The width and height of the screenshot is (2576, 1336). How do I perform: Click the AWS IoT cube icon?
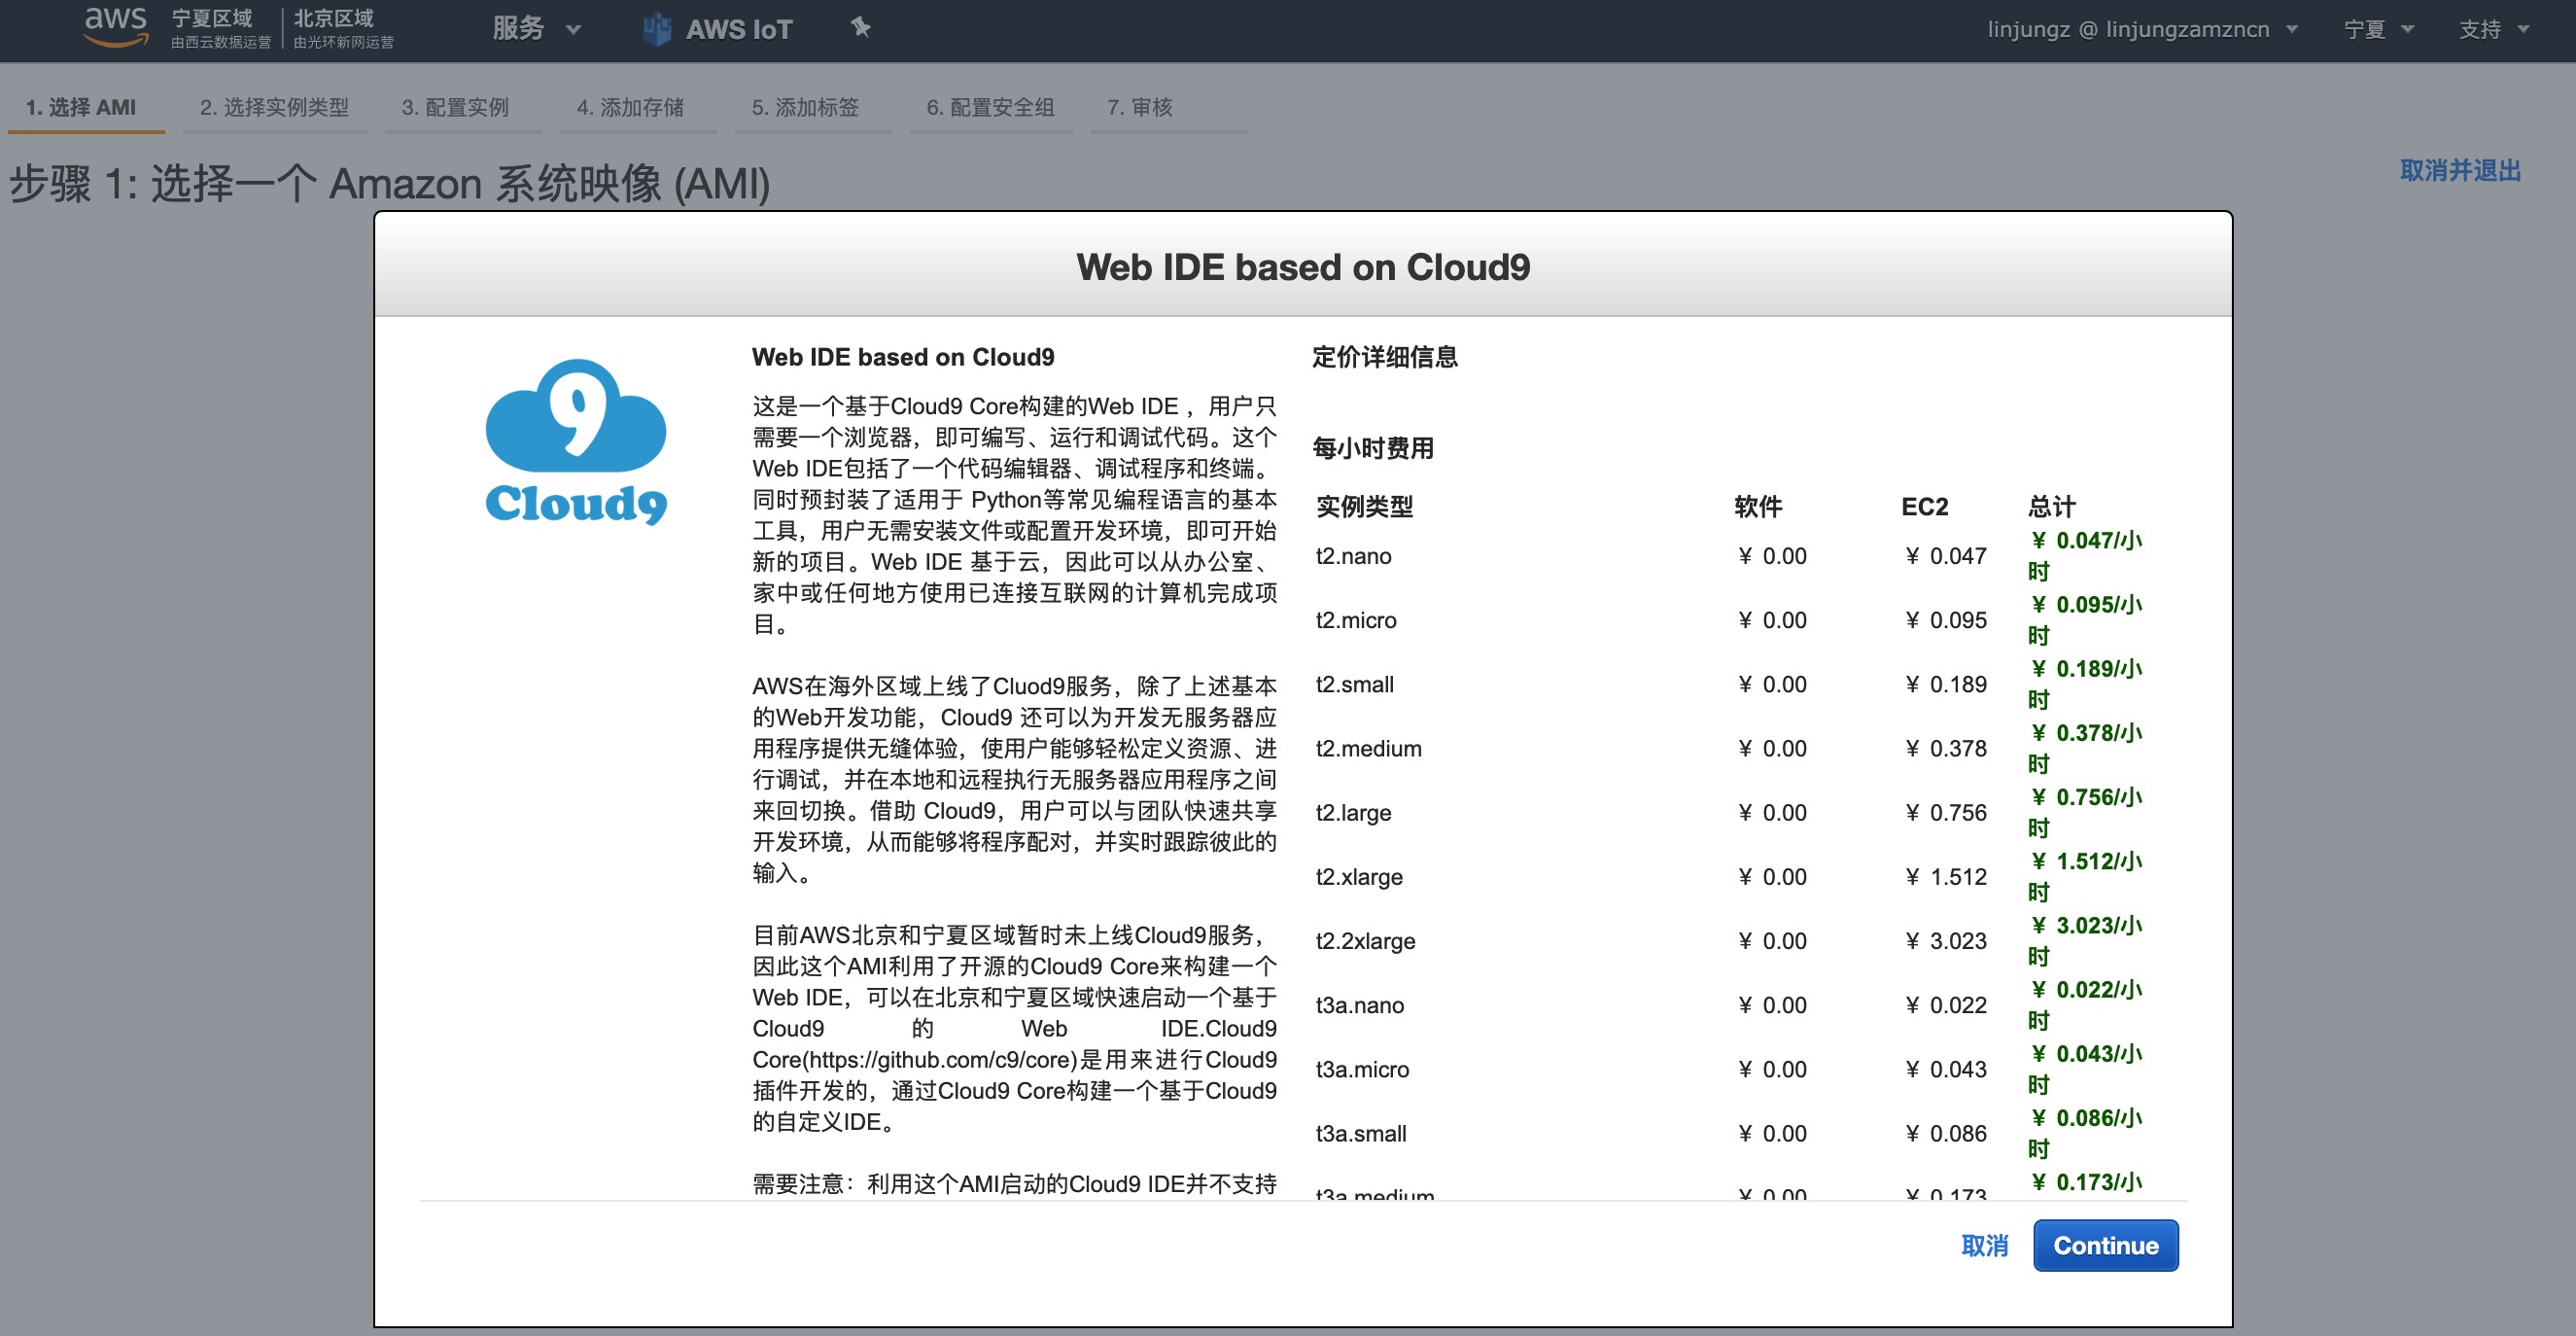click(x=656, y=29)
